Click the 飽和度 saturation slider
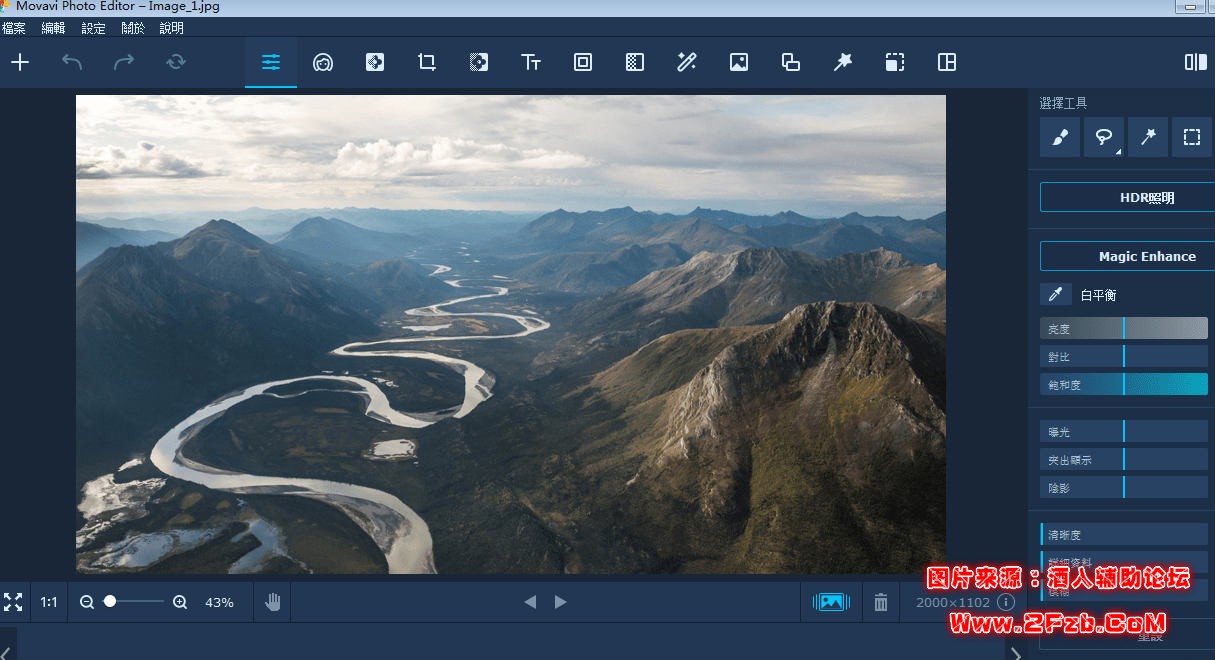Image resolution: width=1215 pixels, height=660 pixels. click(x=1123, y=384)
